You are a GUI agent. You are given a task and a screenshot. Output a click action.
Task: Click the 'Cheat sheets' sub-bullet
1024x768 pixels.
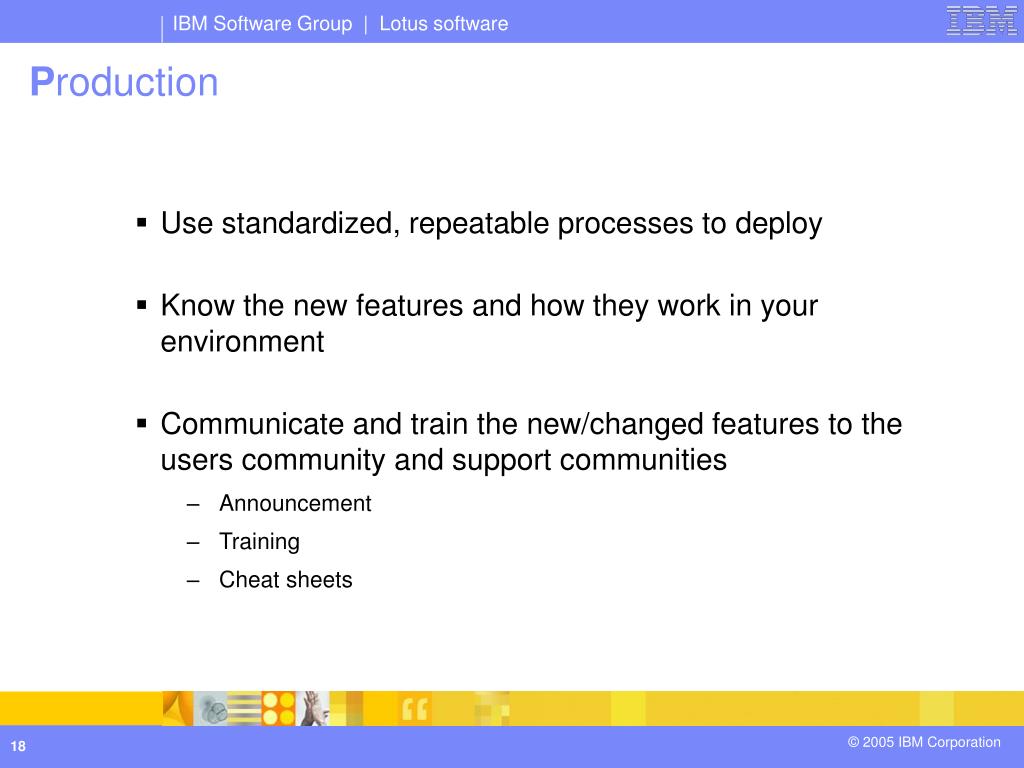[x=285, y=580]
